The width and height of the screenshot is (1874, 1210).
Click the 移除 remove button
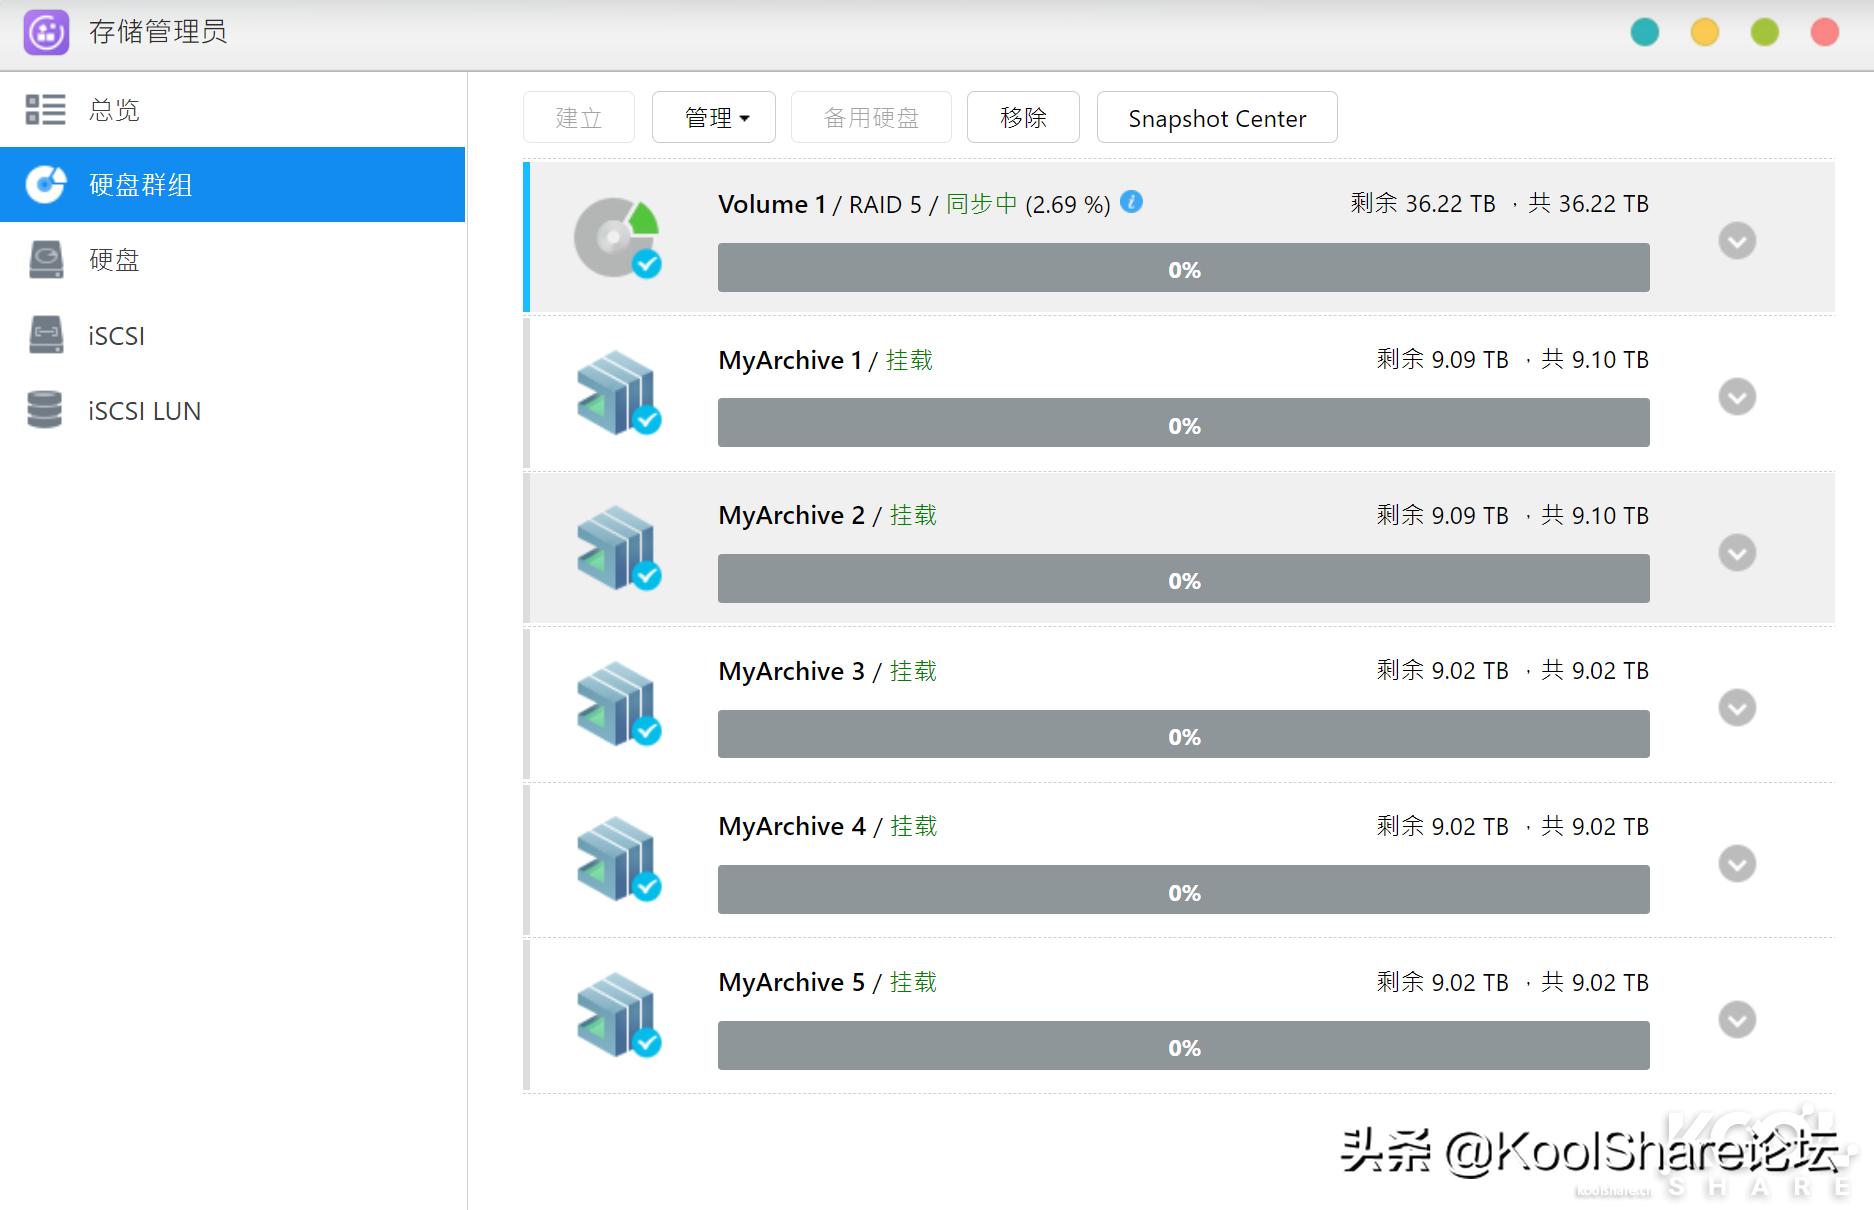(x=1022, y=117)
